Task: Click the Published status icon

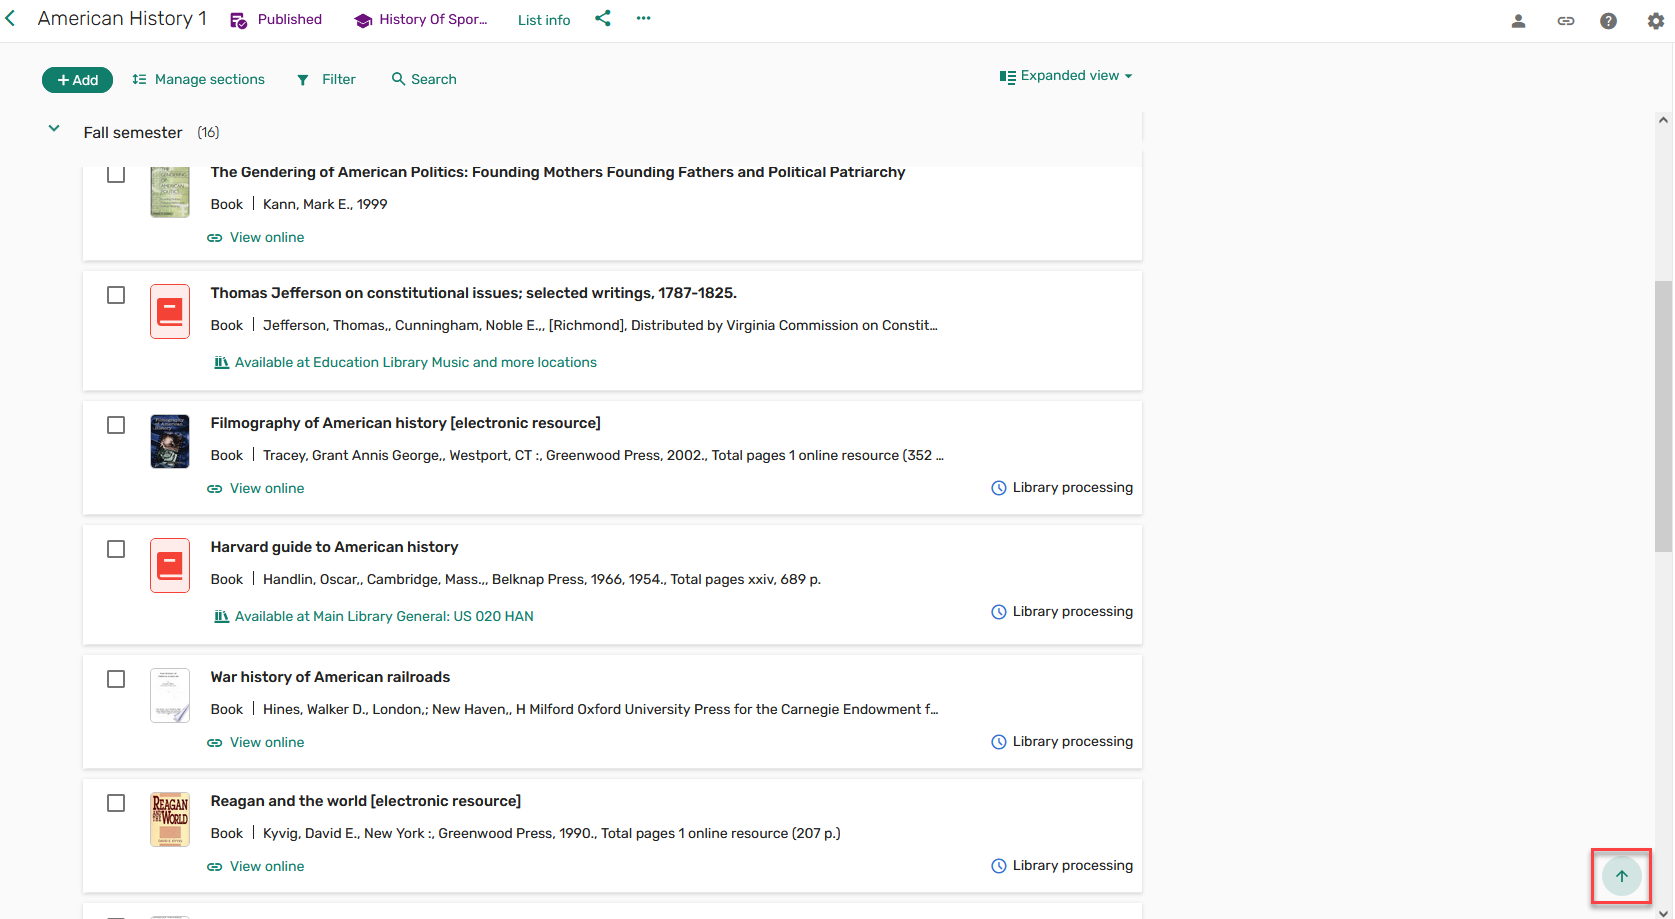Action: point(239,20)
